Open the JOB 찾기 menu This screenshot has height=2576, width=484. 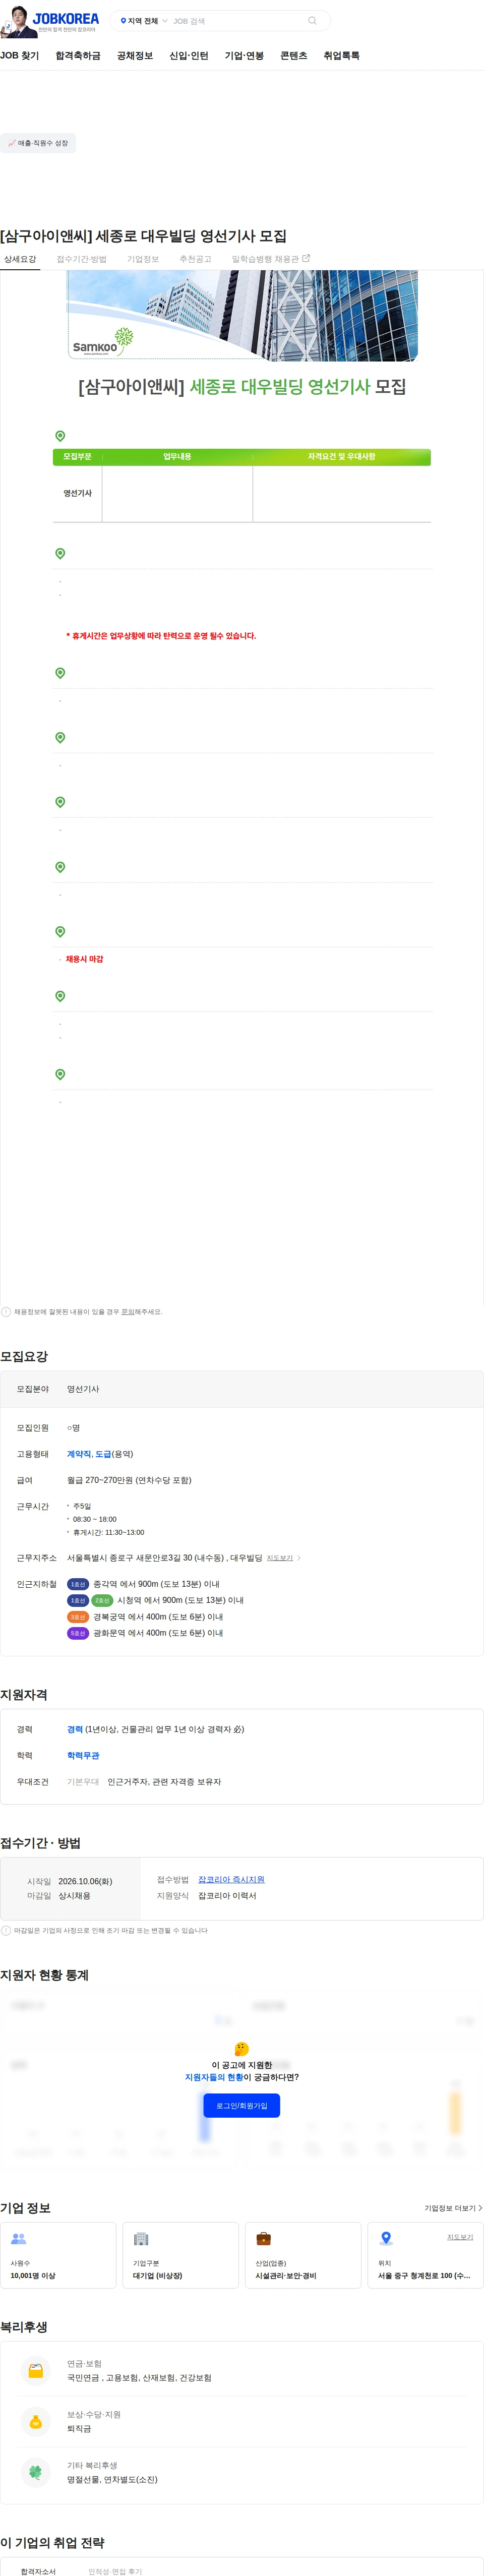pos(19,56)
